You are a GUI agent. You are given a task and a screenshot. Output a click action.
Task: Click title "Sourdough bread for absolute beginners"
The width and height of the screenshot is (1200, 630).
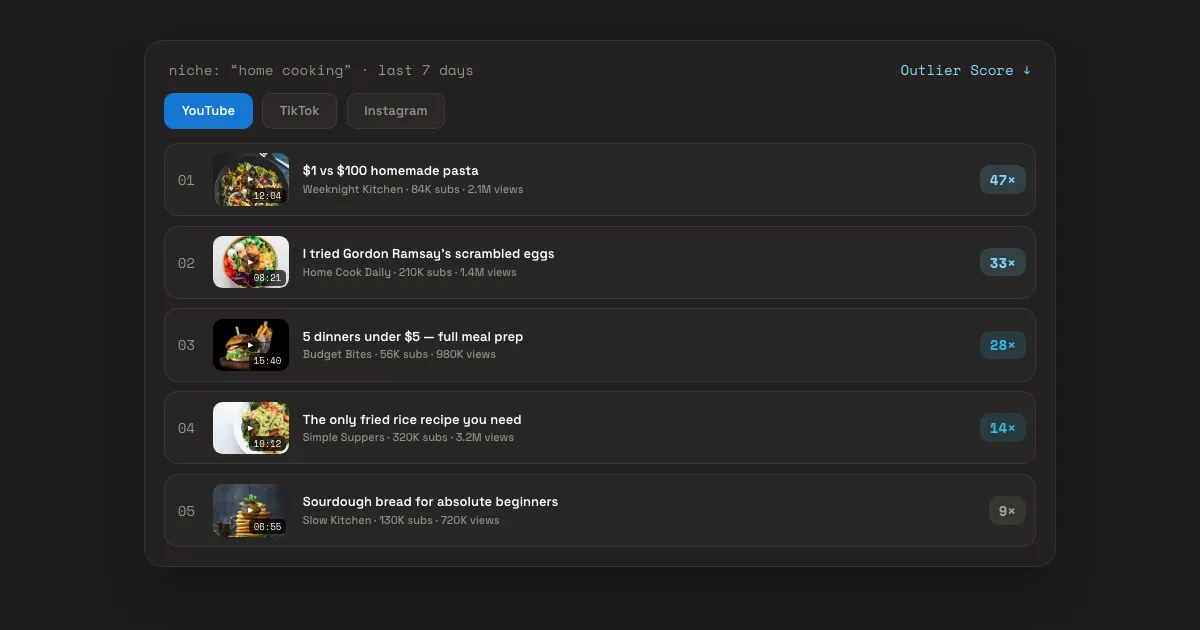(x=430, y=502)
